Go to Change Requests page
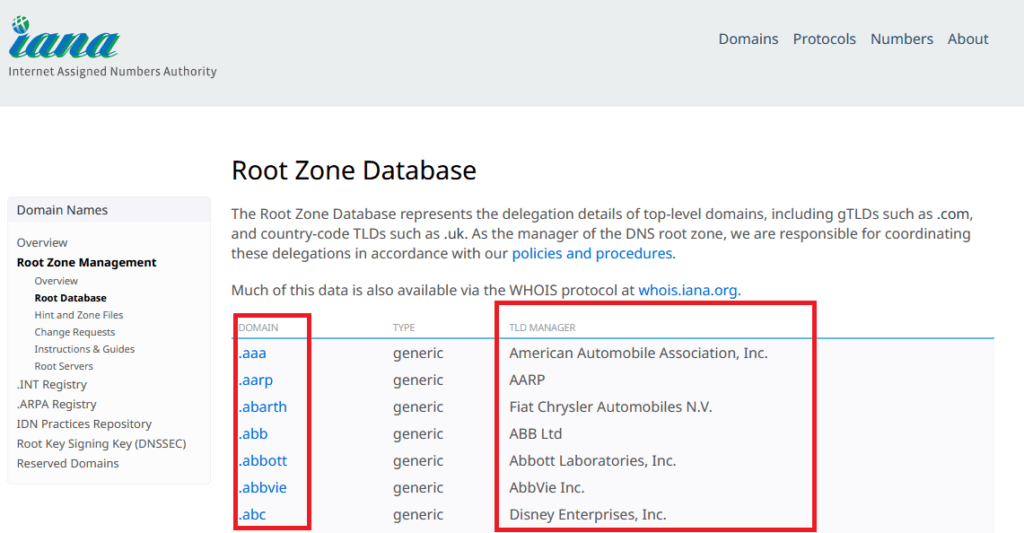 tap(74, 332)
